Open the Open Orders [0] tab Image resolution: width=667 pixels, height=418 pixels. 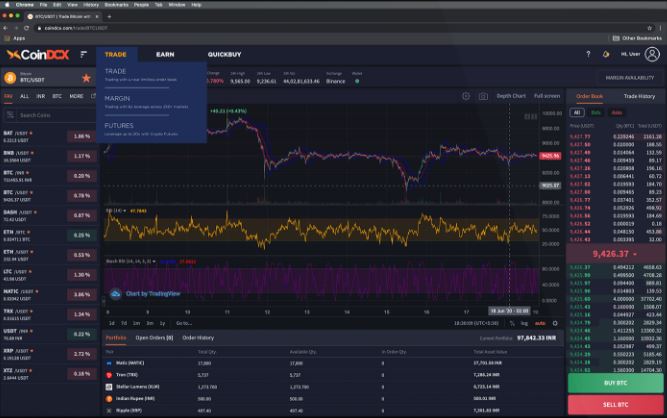pyautogui.click(x=154, y=338)
